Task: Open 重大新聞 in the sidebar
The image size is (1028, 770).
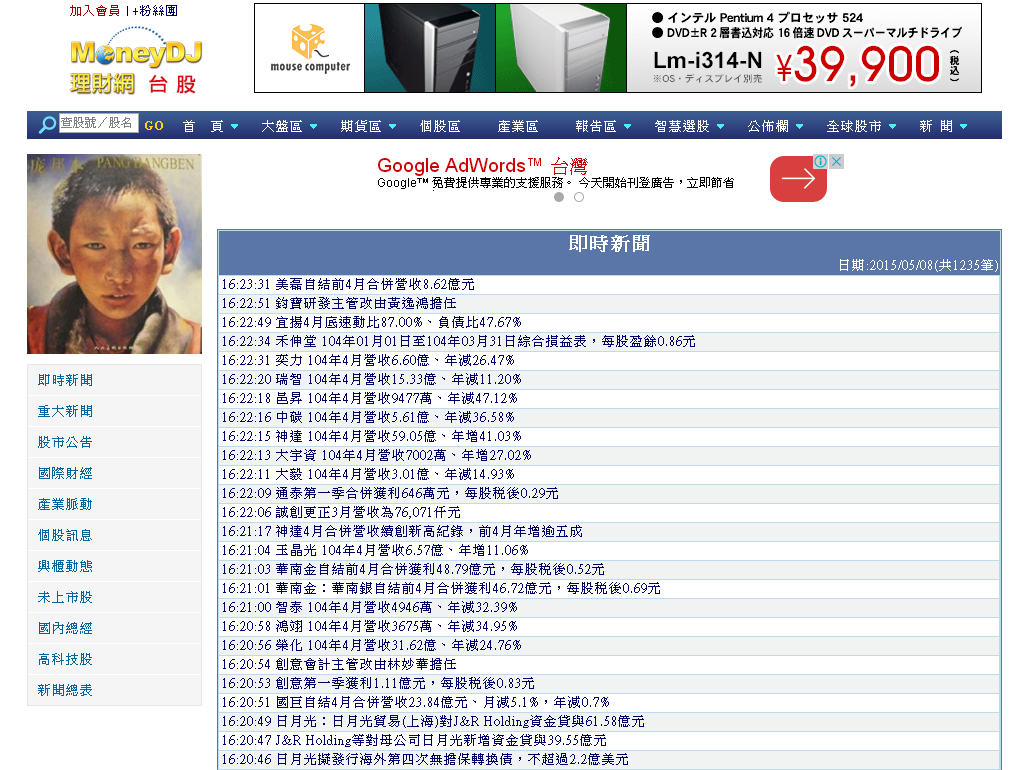Action: pos(65,411)
